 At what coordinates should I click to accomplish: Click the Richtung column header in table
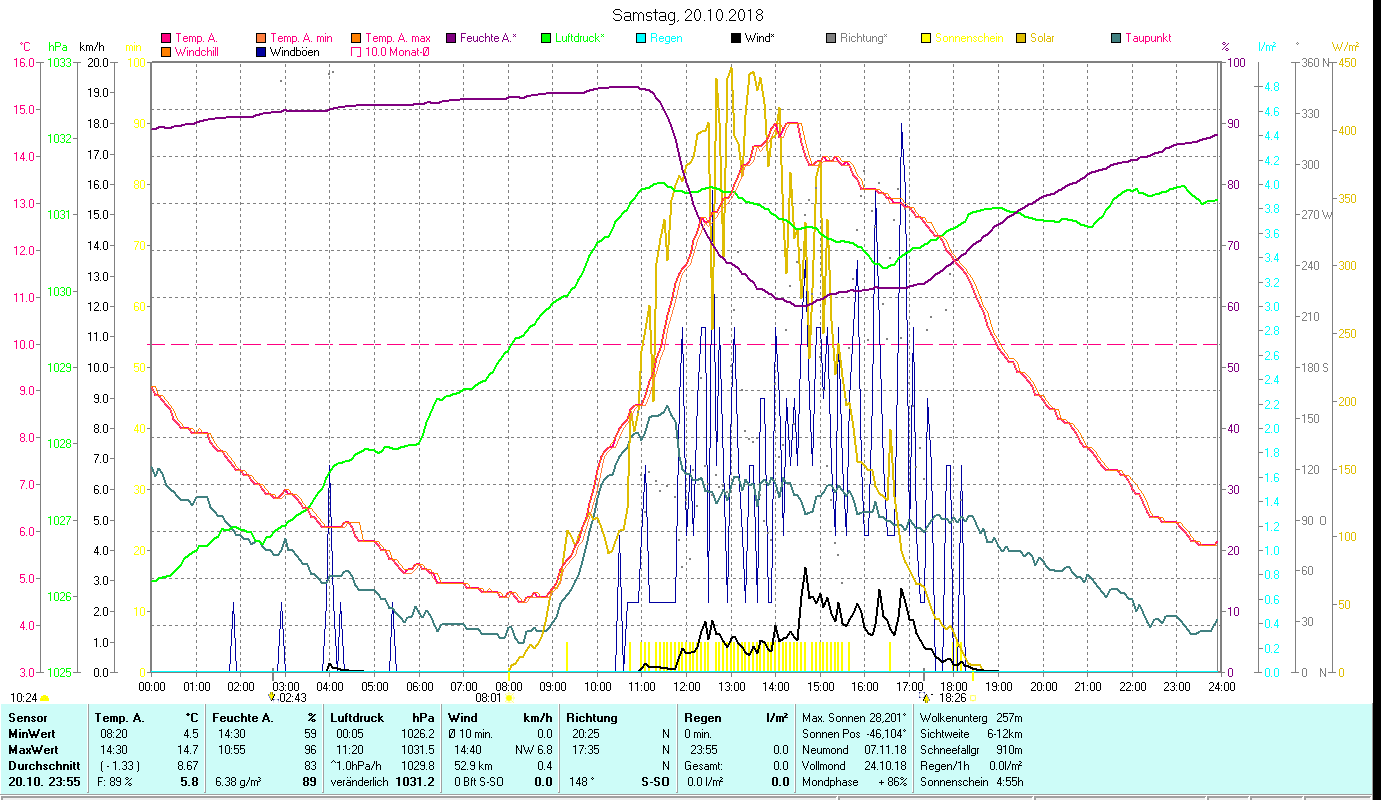coord(592,718)
